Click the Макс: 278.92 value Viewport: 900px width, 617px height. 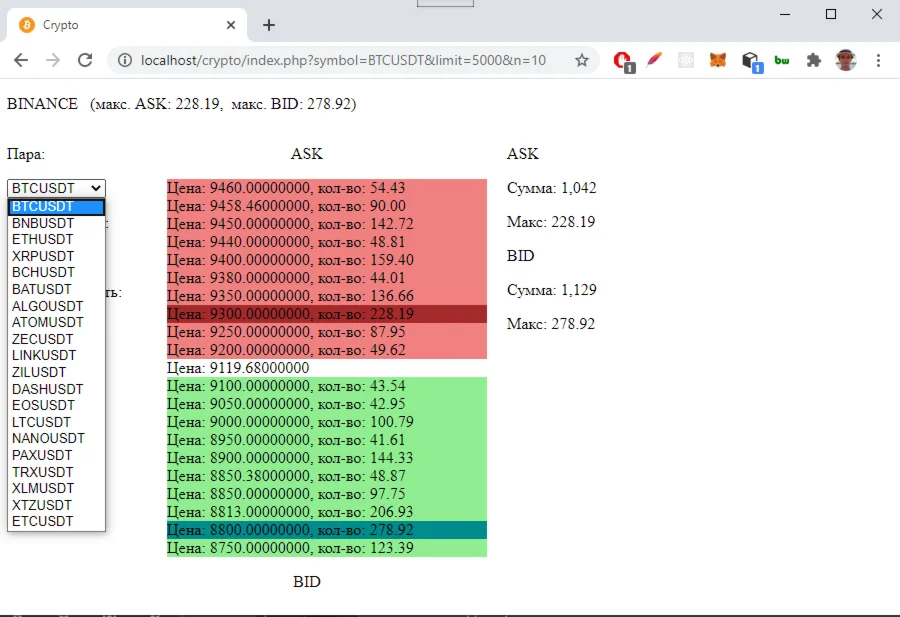(551, 324)
